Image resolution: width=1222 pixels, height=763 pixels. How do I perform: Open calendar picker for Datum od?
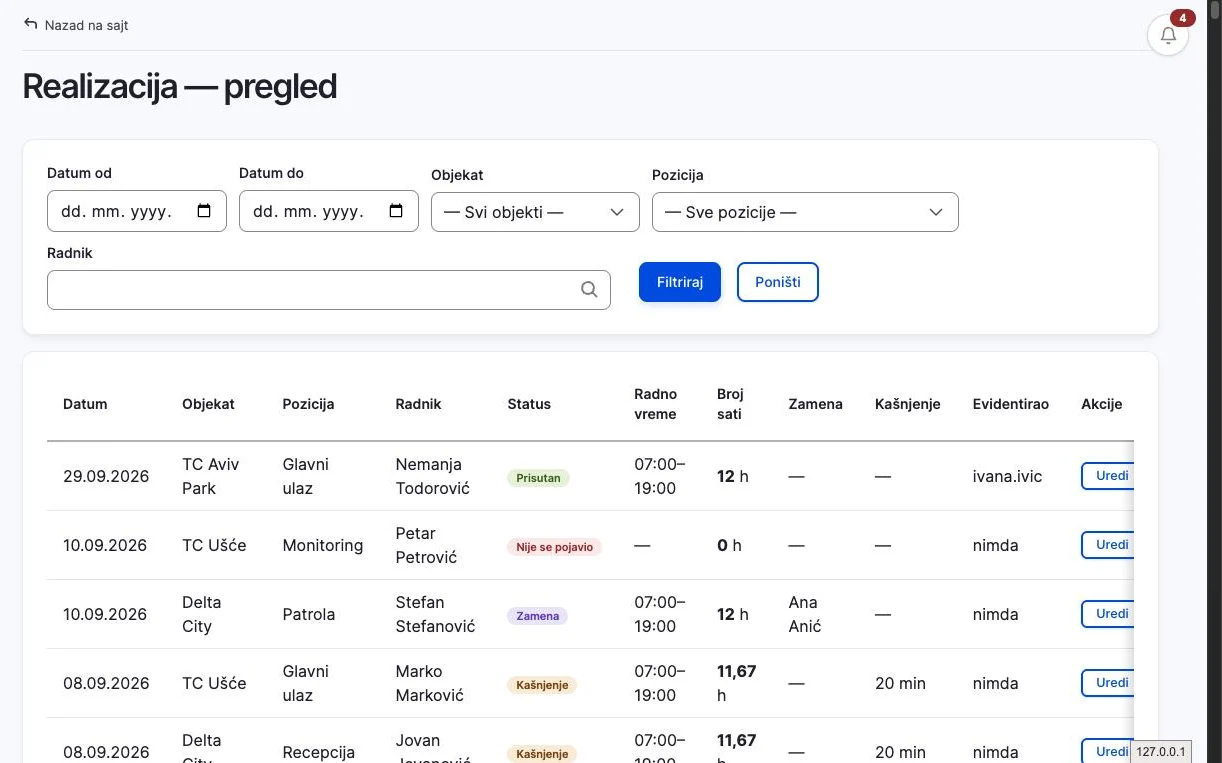[204, 211]
